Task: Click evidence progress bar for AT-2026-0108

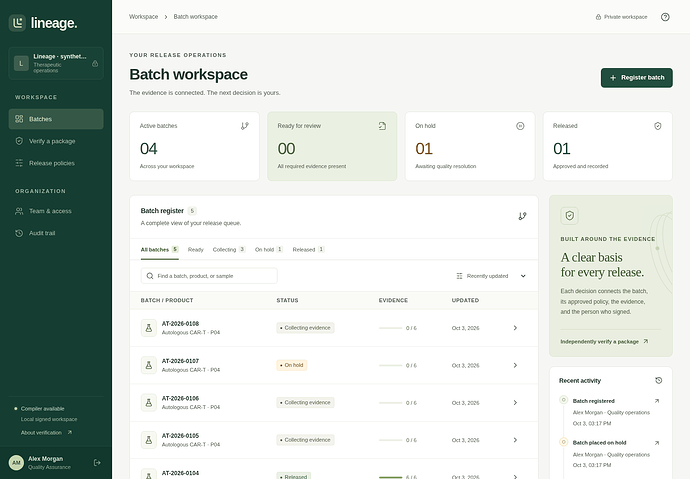Action: (x=390, y=328)
